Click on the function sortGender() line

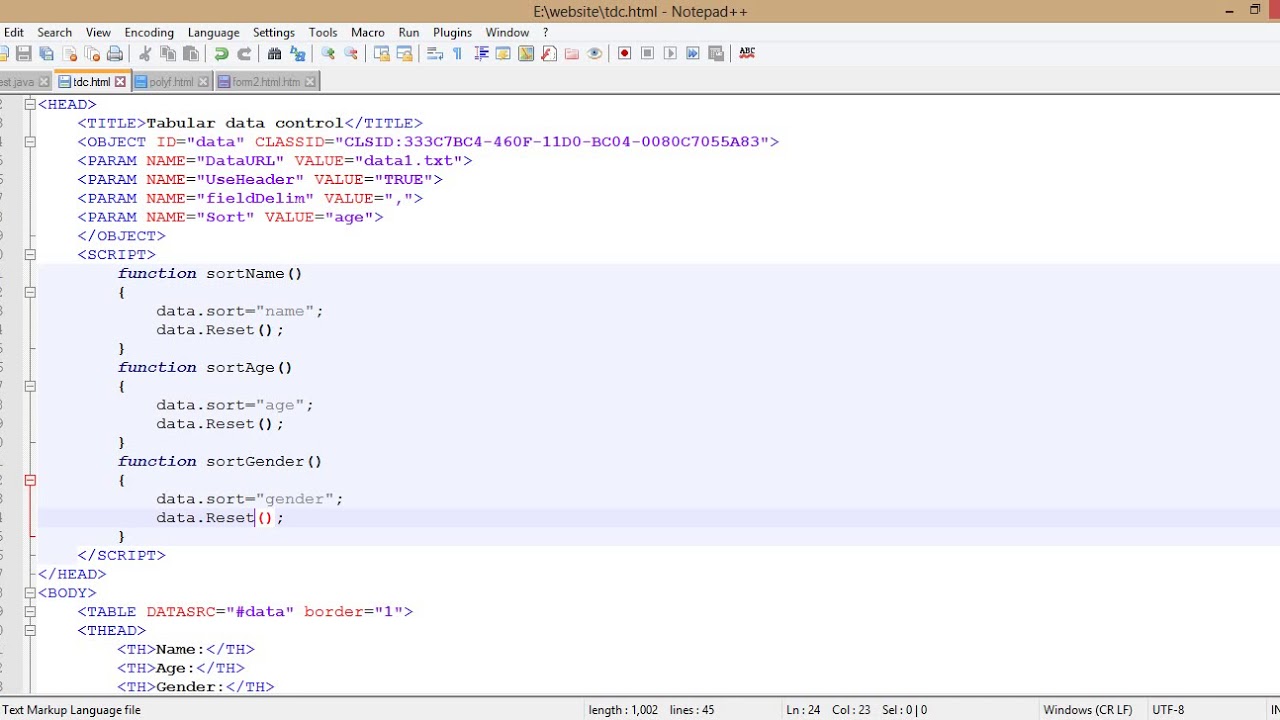pyautogui.click(x=220, y=461)
